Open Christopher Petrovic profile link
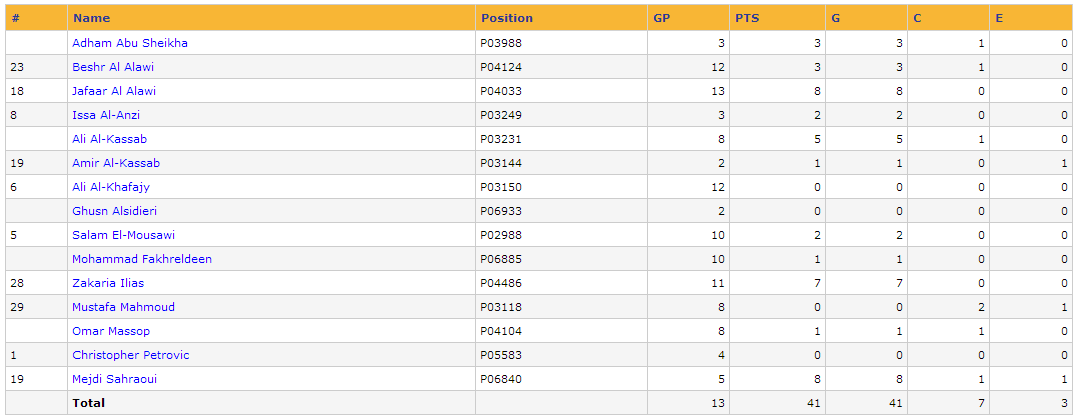This screenshot has height=419, width=1077. click(131, 355)
